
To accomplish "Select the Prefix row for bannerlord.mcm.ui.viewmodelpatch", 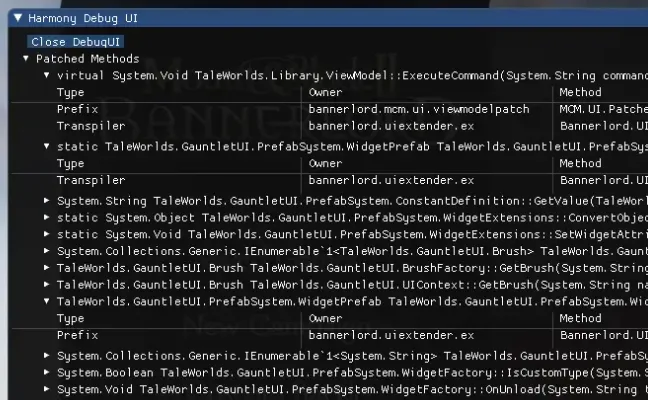I will [x=77, y=108].
